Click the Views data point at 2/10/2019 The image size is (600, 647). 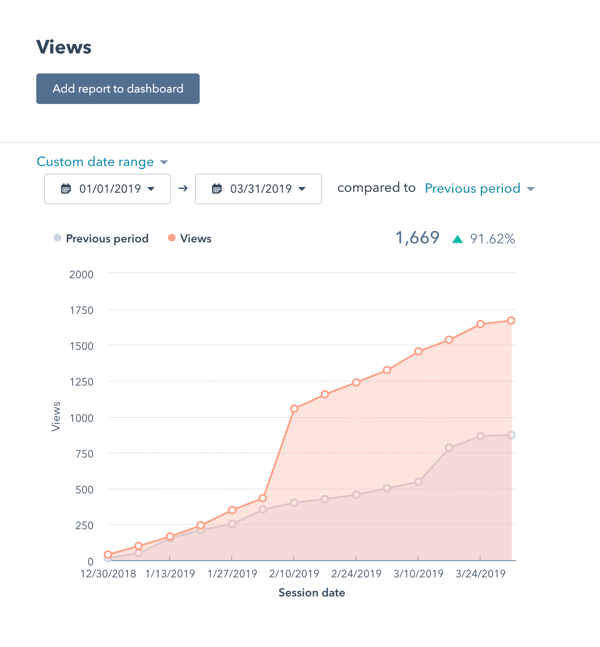click(294, 409)
